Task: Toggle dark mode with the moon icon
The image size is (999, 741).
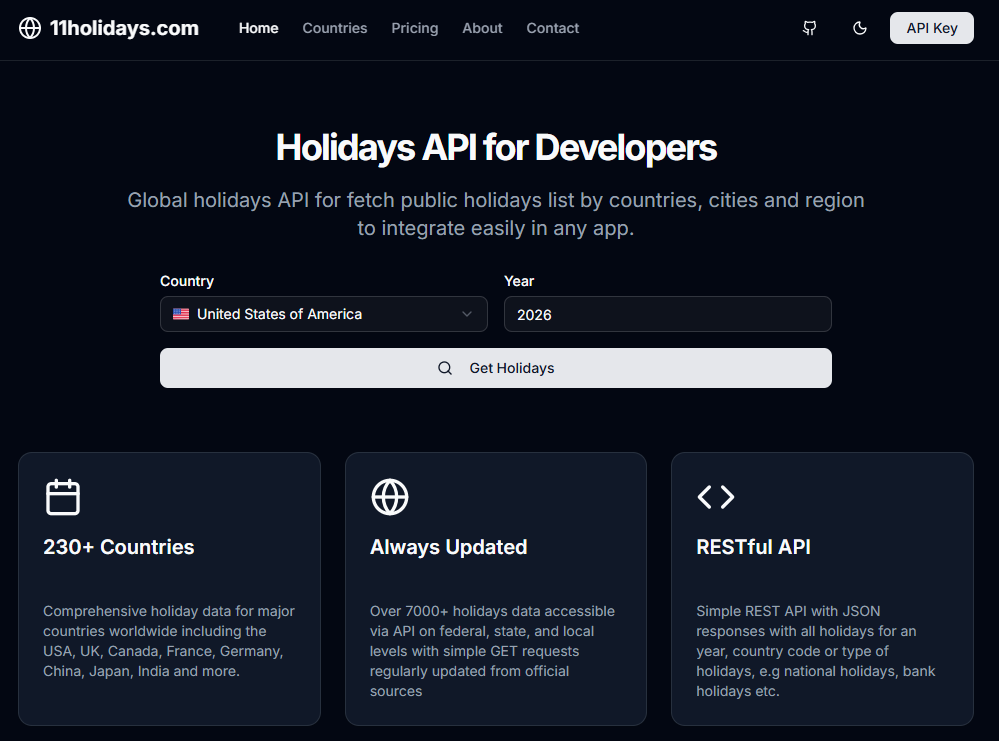Action: (859, 28)
